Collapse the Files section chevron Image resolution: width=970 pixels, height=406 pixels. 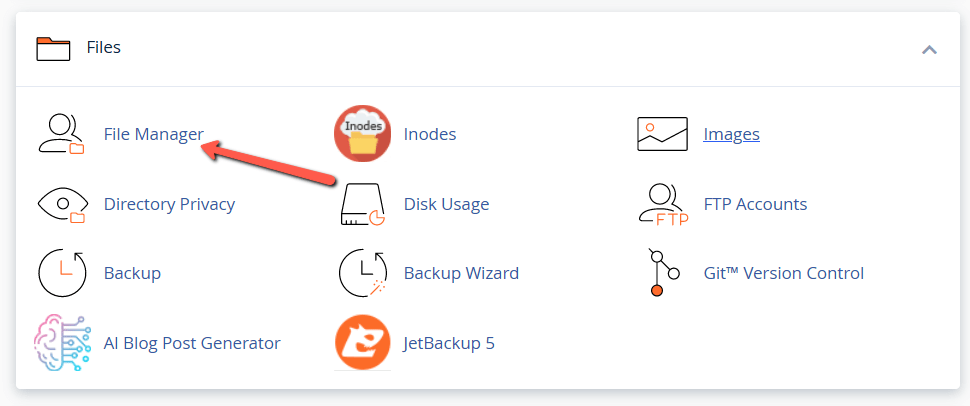tap(929, 49)
